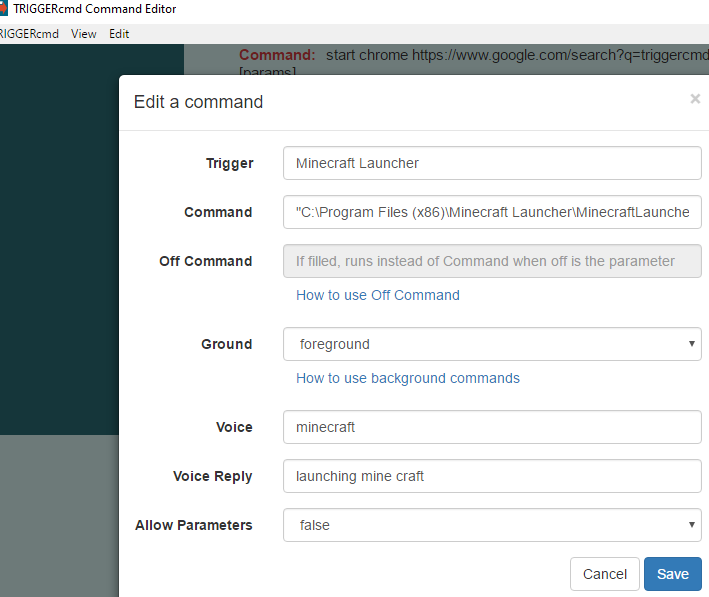Click the Voice field containing minecraft
The height and width of the screenshot is (597, 709).
pyautogui.click(x=492, y=427)
